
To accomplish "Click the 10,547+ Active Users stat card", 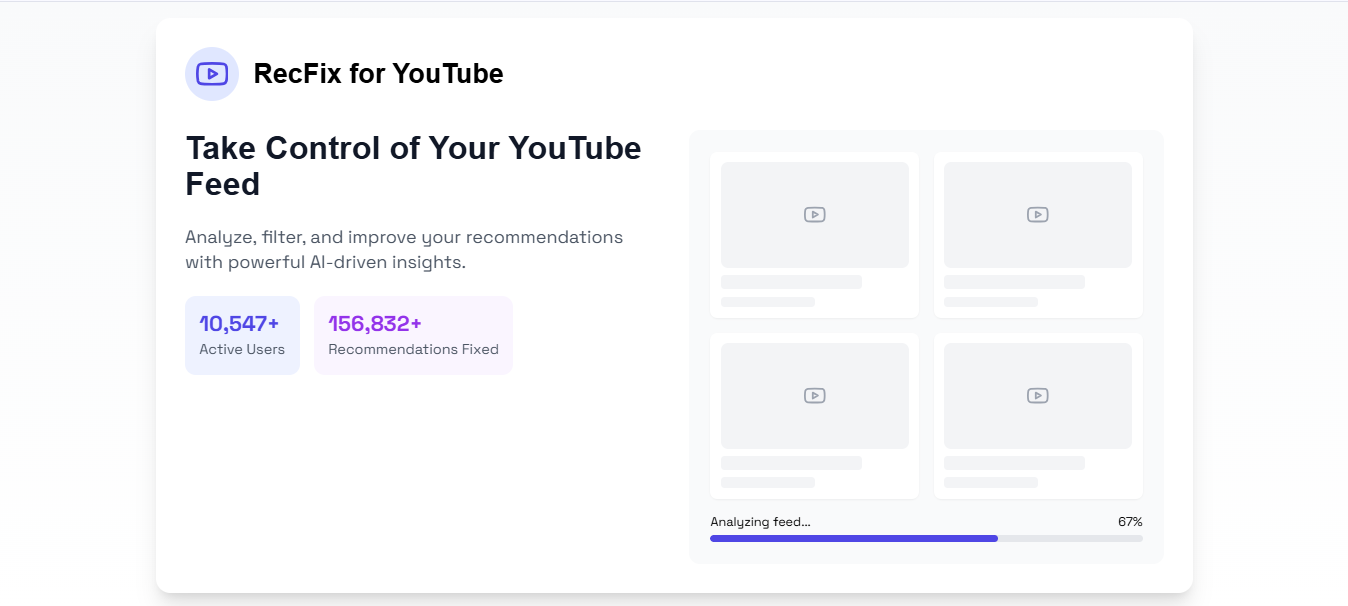I will 242,335.
